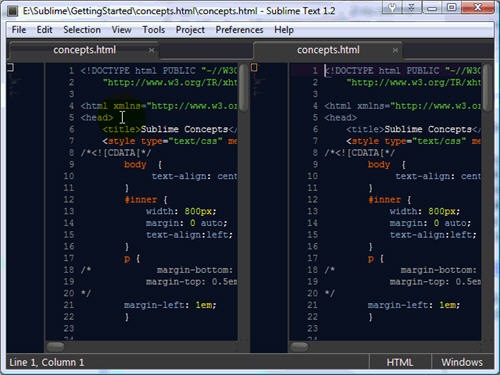Screen dimensions: 500x375
Task: Click the right pane horizontal scrollbar thumb
Action: point(299,347)
